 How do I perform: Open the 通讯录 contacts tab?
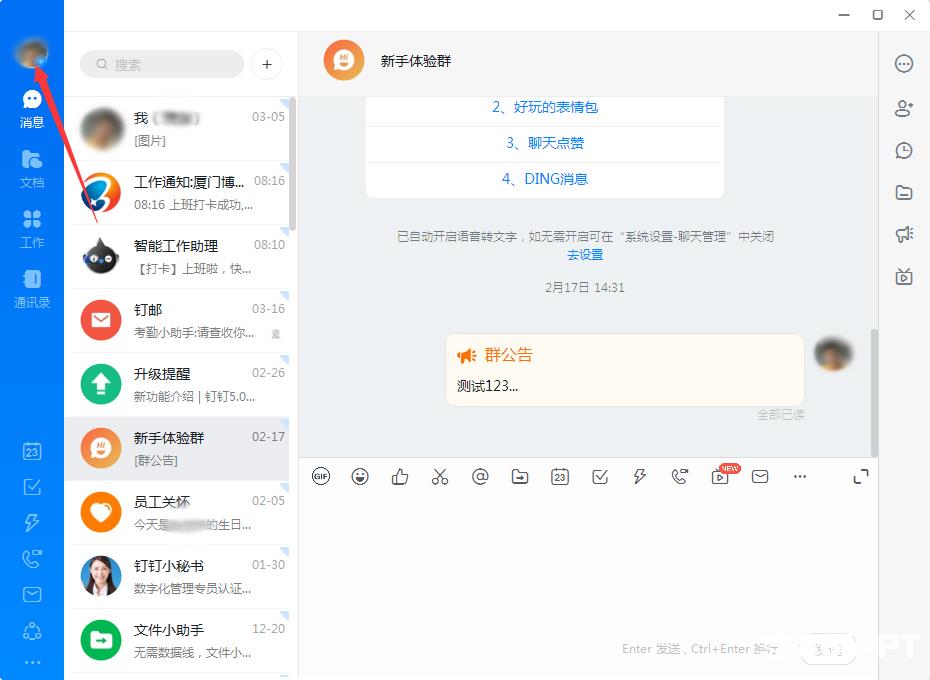[x=31, y=289]
